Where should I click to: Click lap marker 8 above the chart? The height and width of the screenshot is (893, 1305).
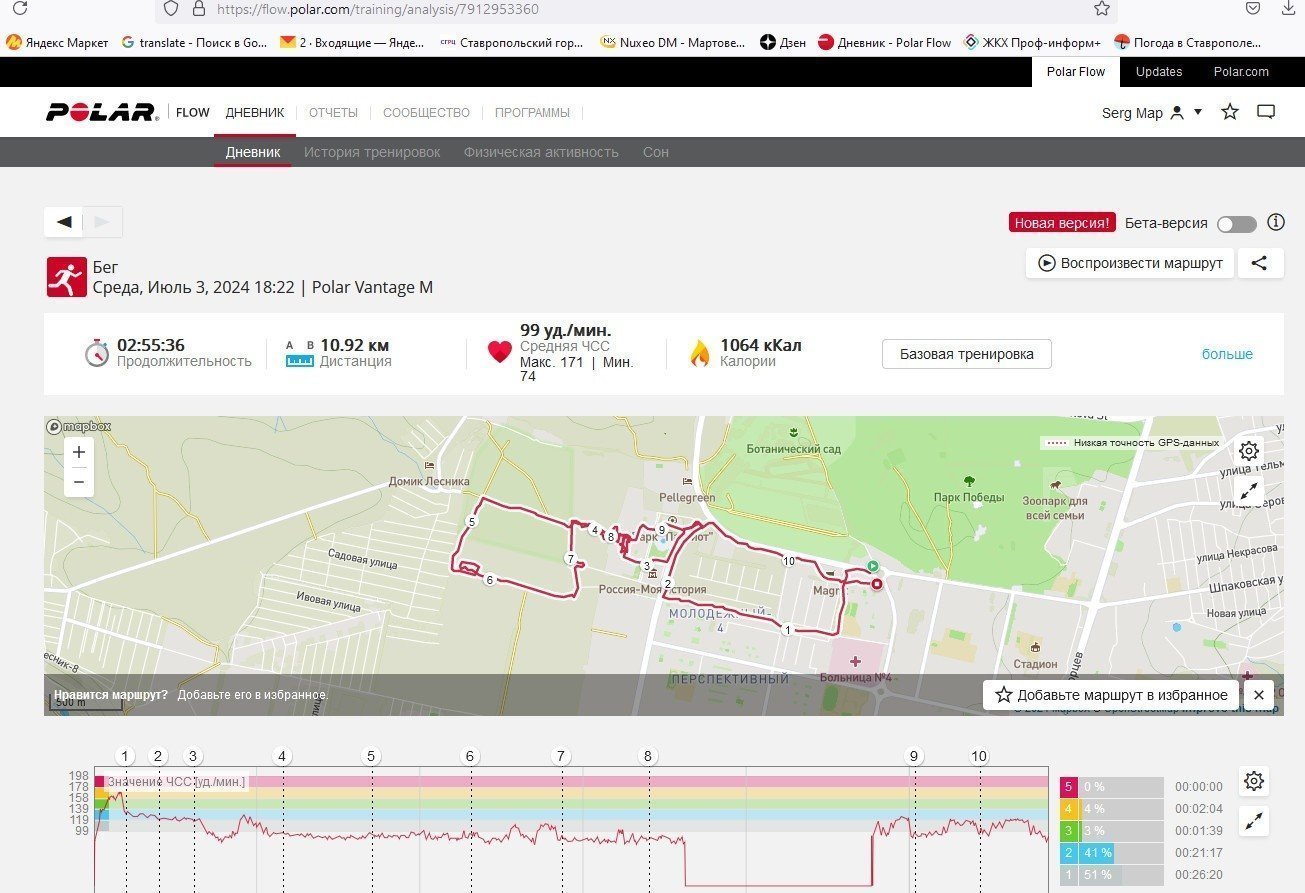pos(648,756)
